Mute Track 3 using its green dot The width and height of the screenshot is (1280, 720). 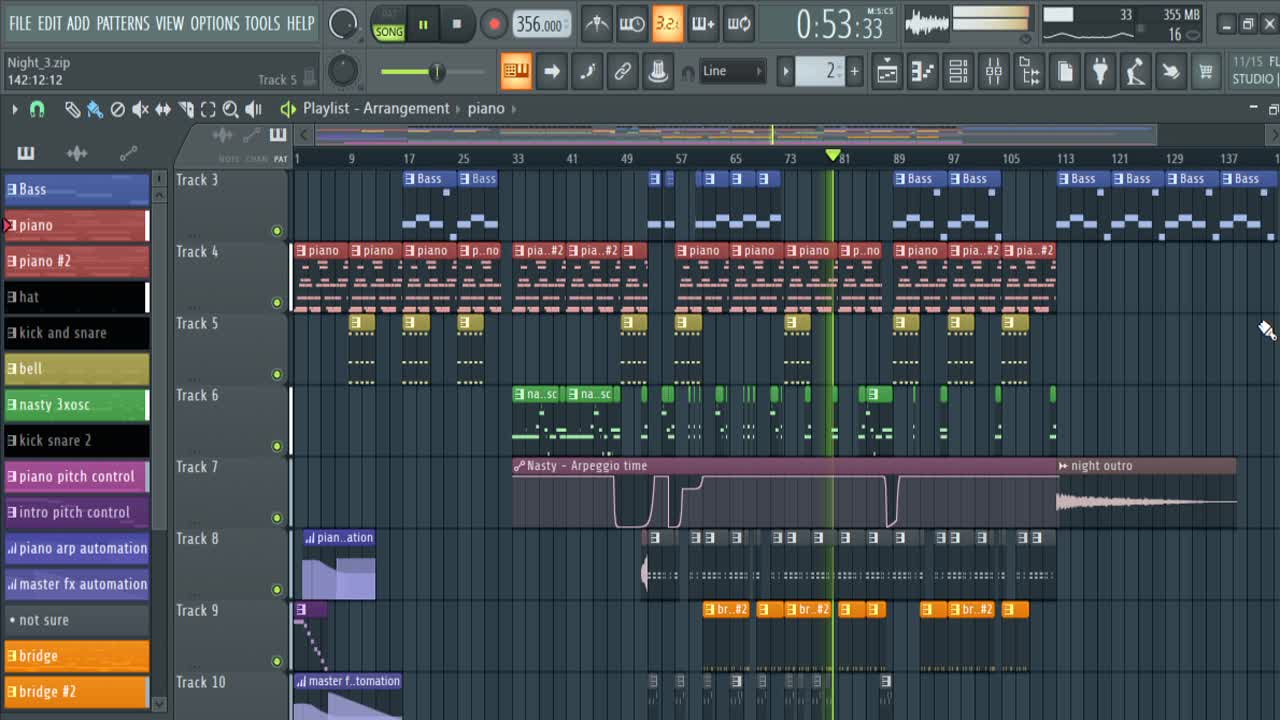[277, 231]
